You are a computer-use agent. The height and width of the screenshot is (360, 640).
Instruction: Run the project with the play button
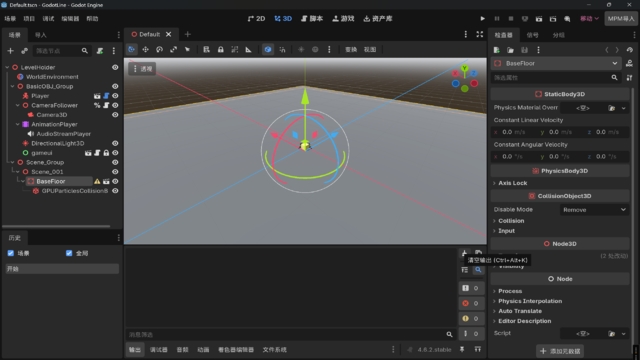pyautogui.click(x=482, y=19)
